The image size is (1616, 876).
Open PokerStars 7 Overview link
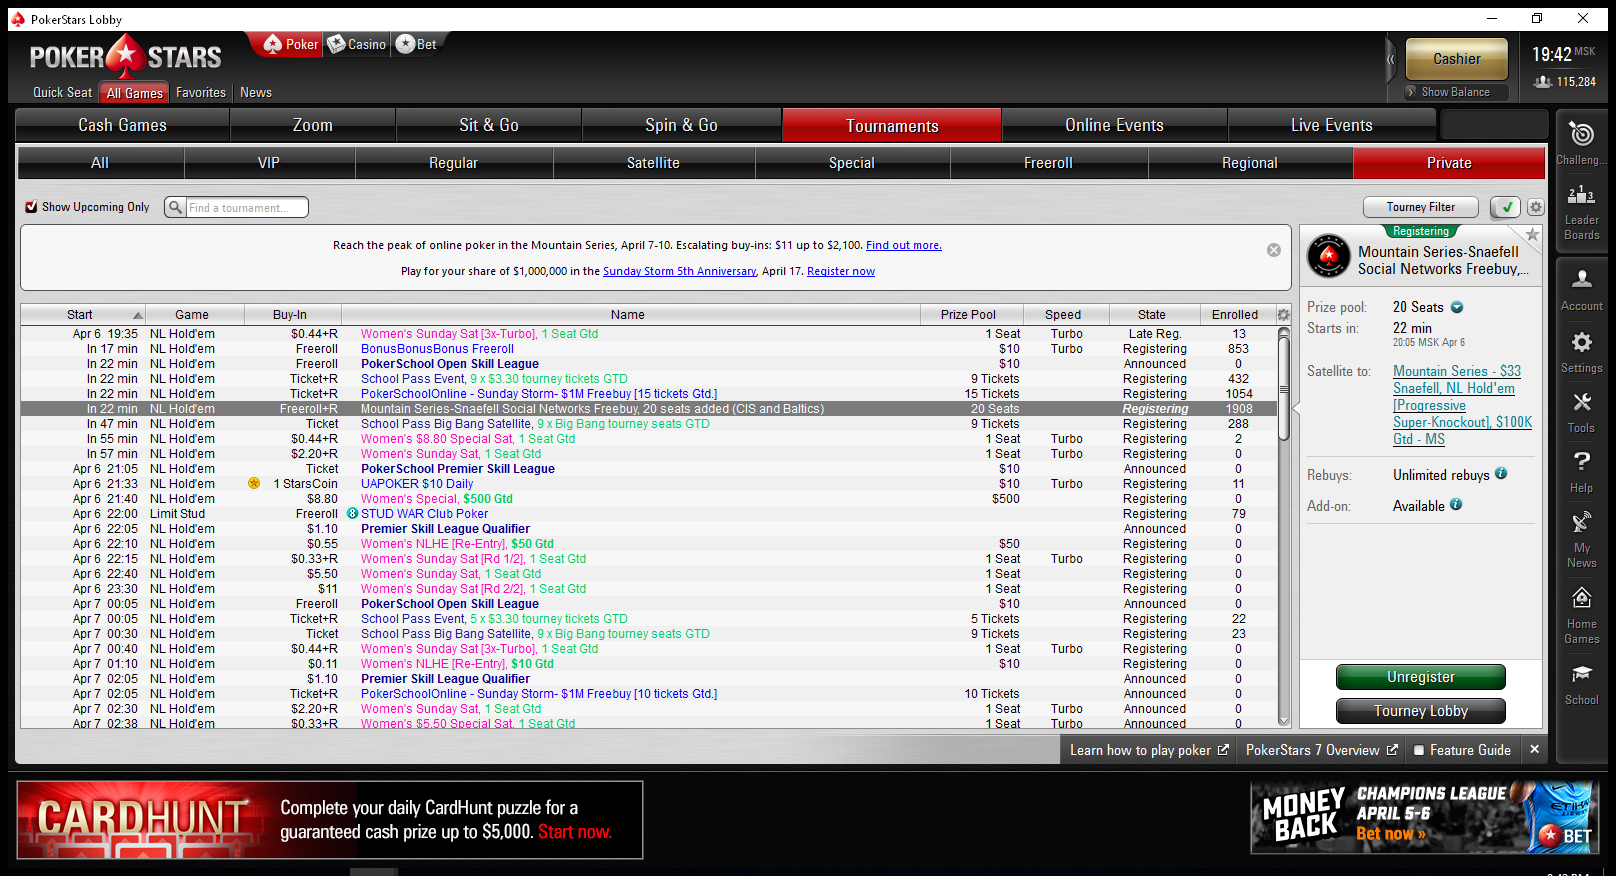coord(1321,750)
